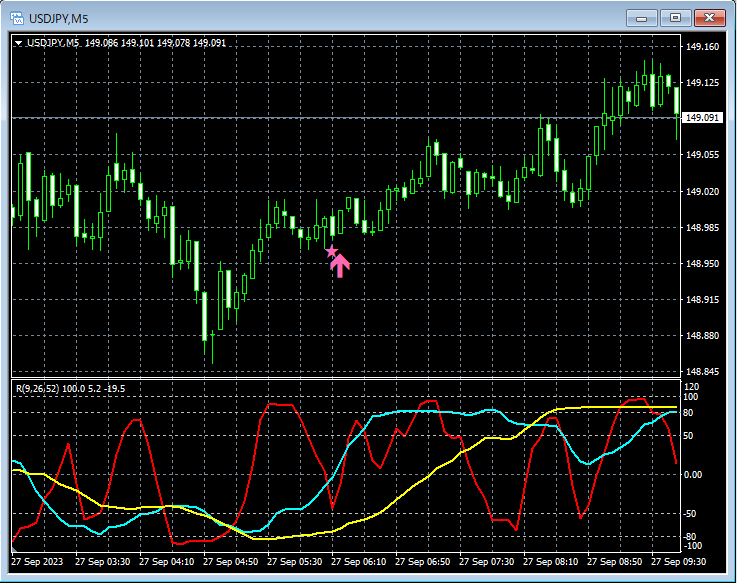Click the 27 Sep 06:10 time label
Image resolution: width=738 pixels, height=583 pixels.
[x=359, y=562]
